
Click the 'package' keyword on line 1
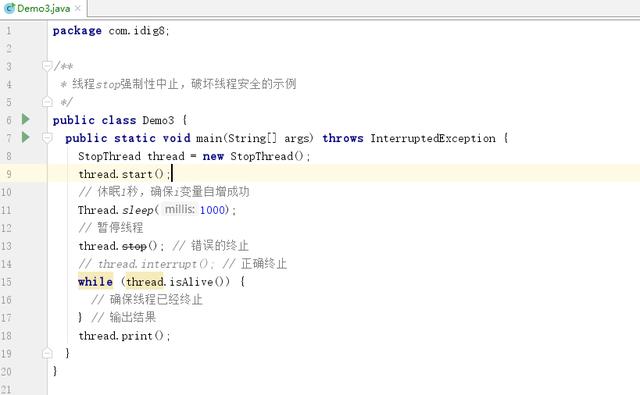pyautogui.click(x=77, y=31)
